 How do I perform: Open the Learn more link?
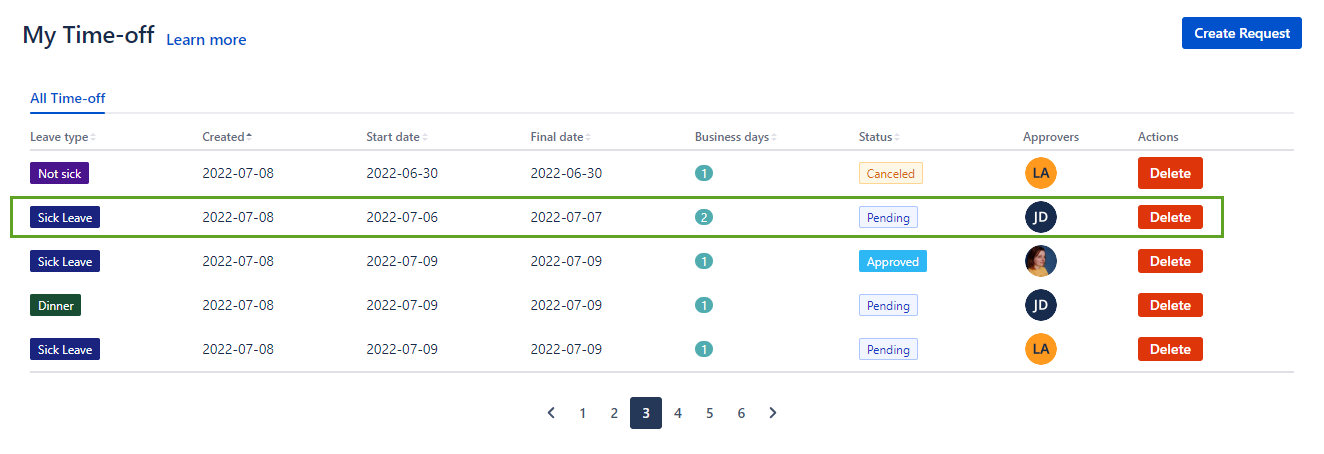point(206,40)
